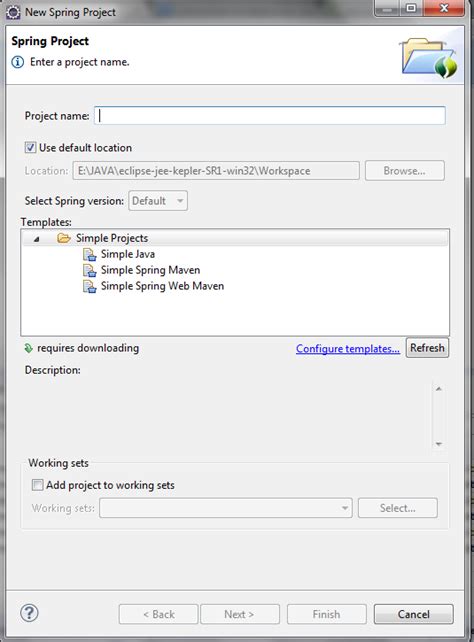Click the Simple Java template icon

click(x=90, y=254)
